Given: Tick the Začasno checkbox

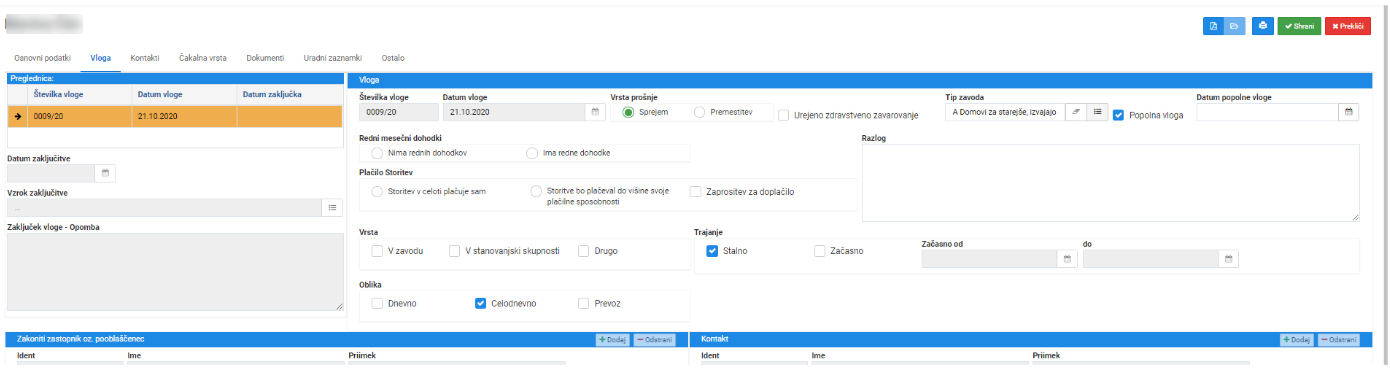Looking at the screenshot, I should [x=820, y=250].
